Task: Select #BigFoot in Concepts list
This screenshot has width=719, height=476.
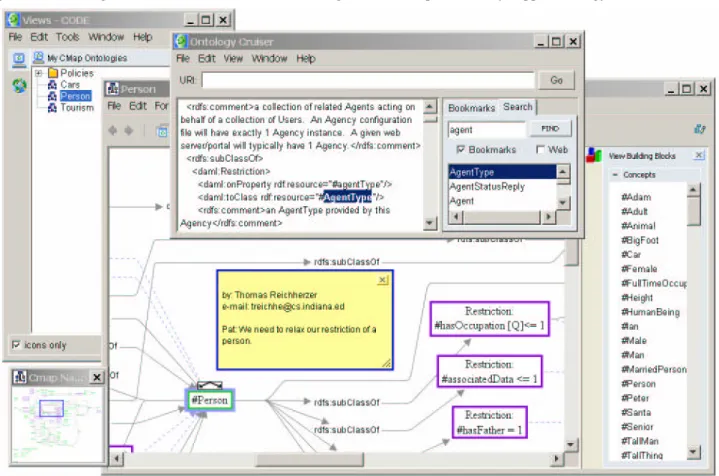Action: pyautogui.click(x=640, y=240)
